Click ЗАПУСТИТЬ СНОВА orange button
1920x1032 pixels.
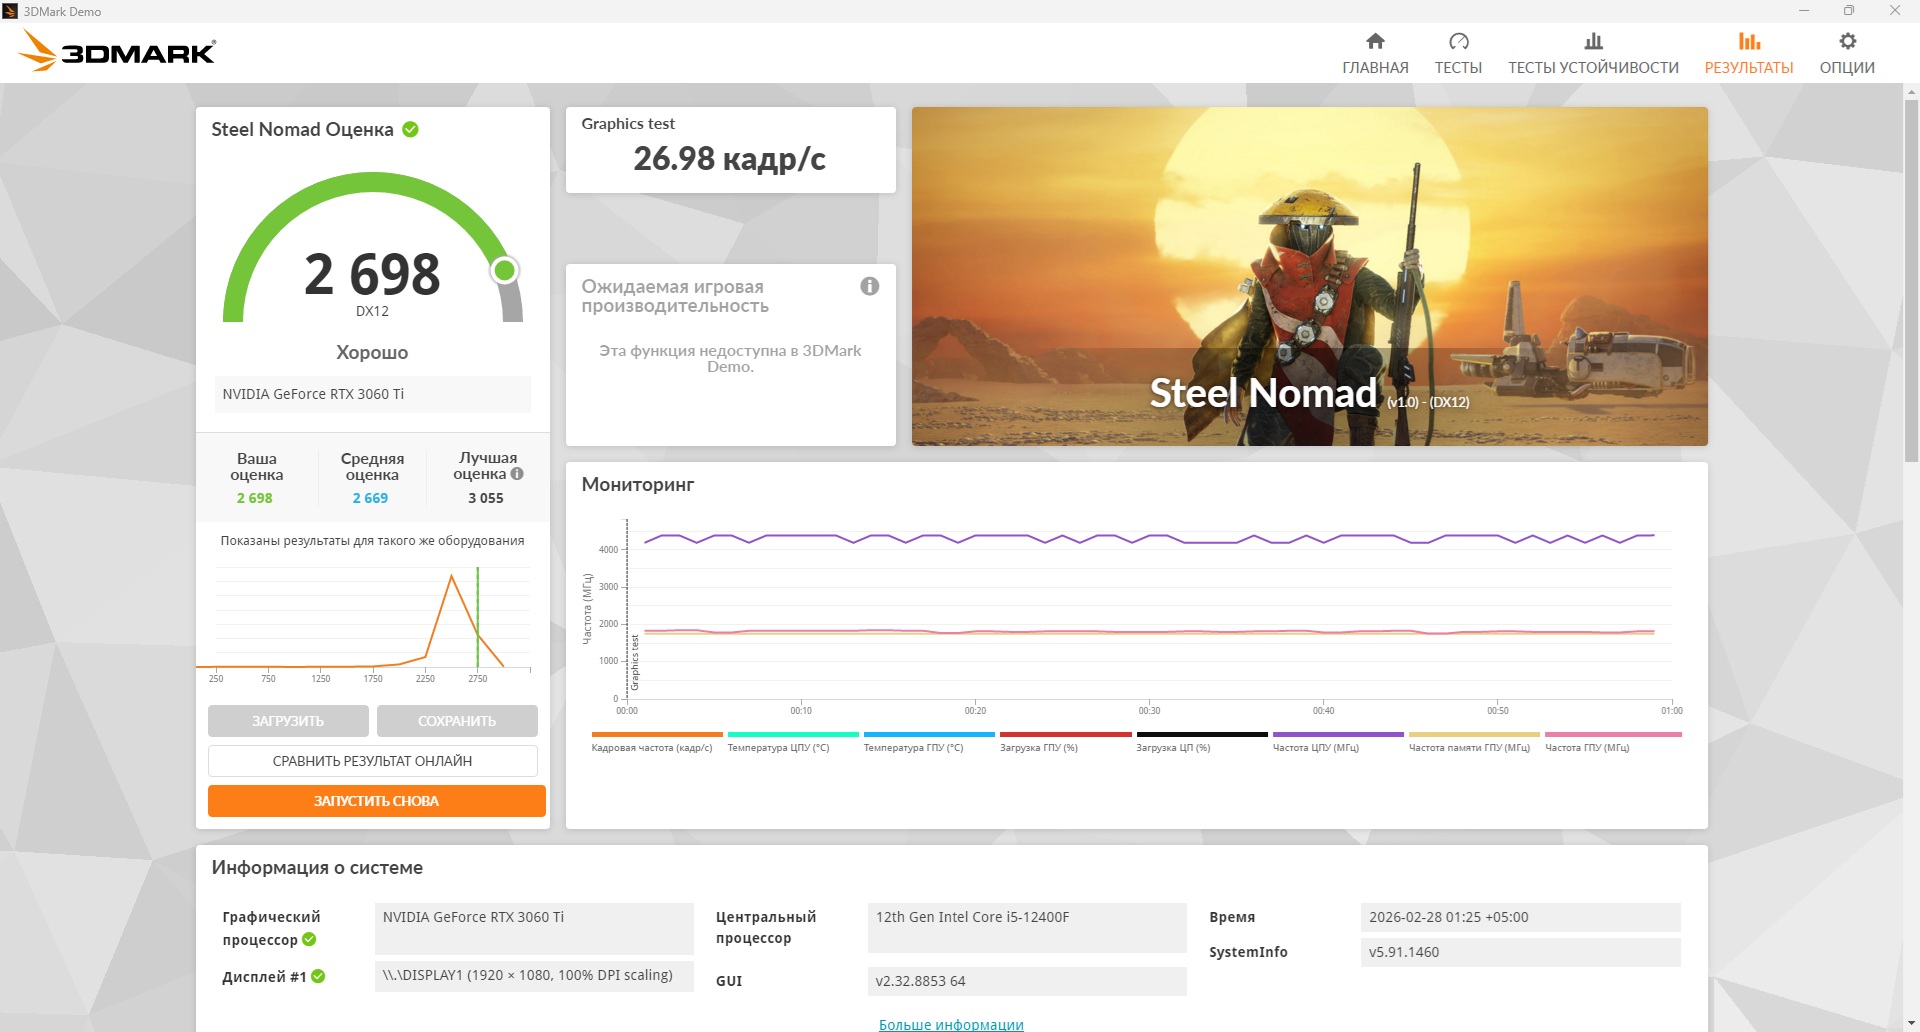376,801
